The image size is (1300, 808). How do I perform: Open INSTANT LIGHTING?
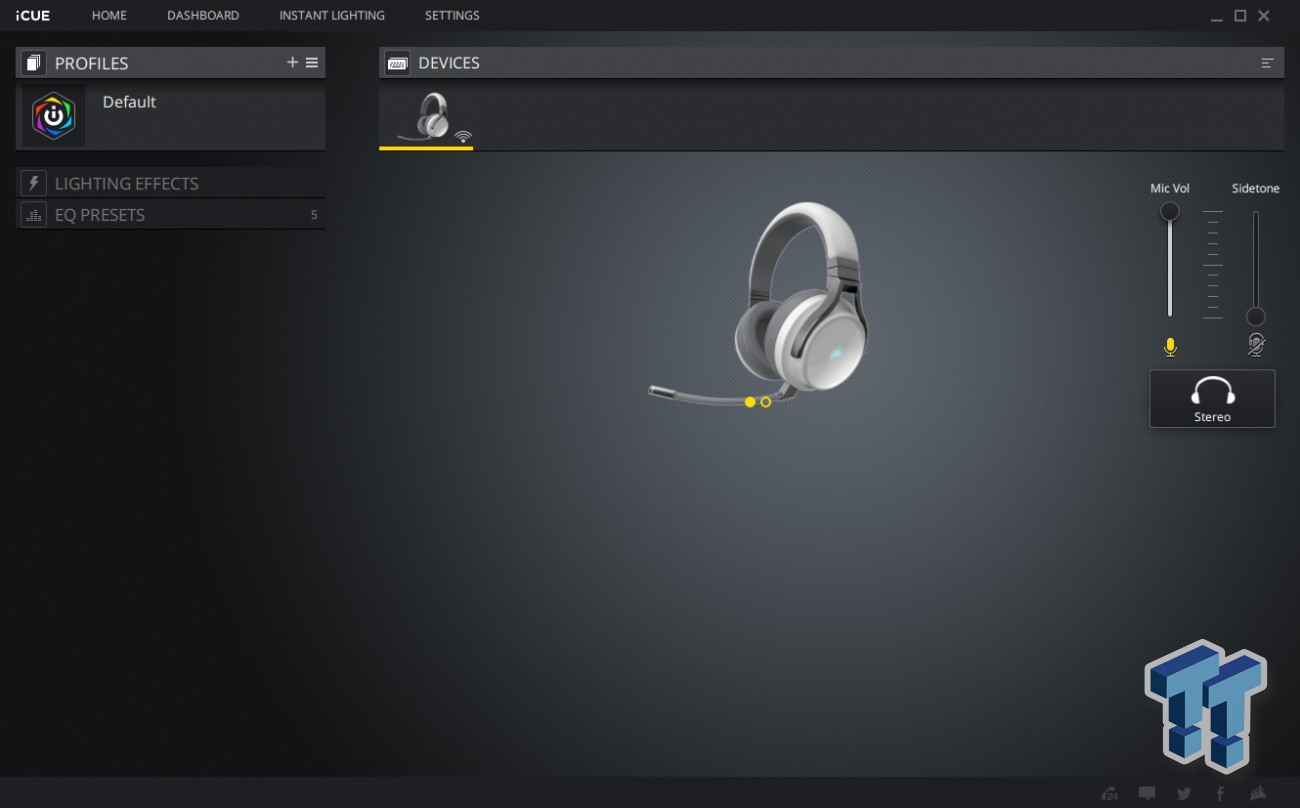pyautogui.click(x=332, y=15)
